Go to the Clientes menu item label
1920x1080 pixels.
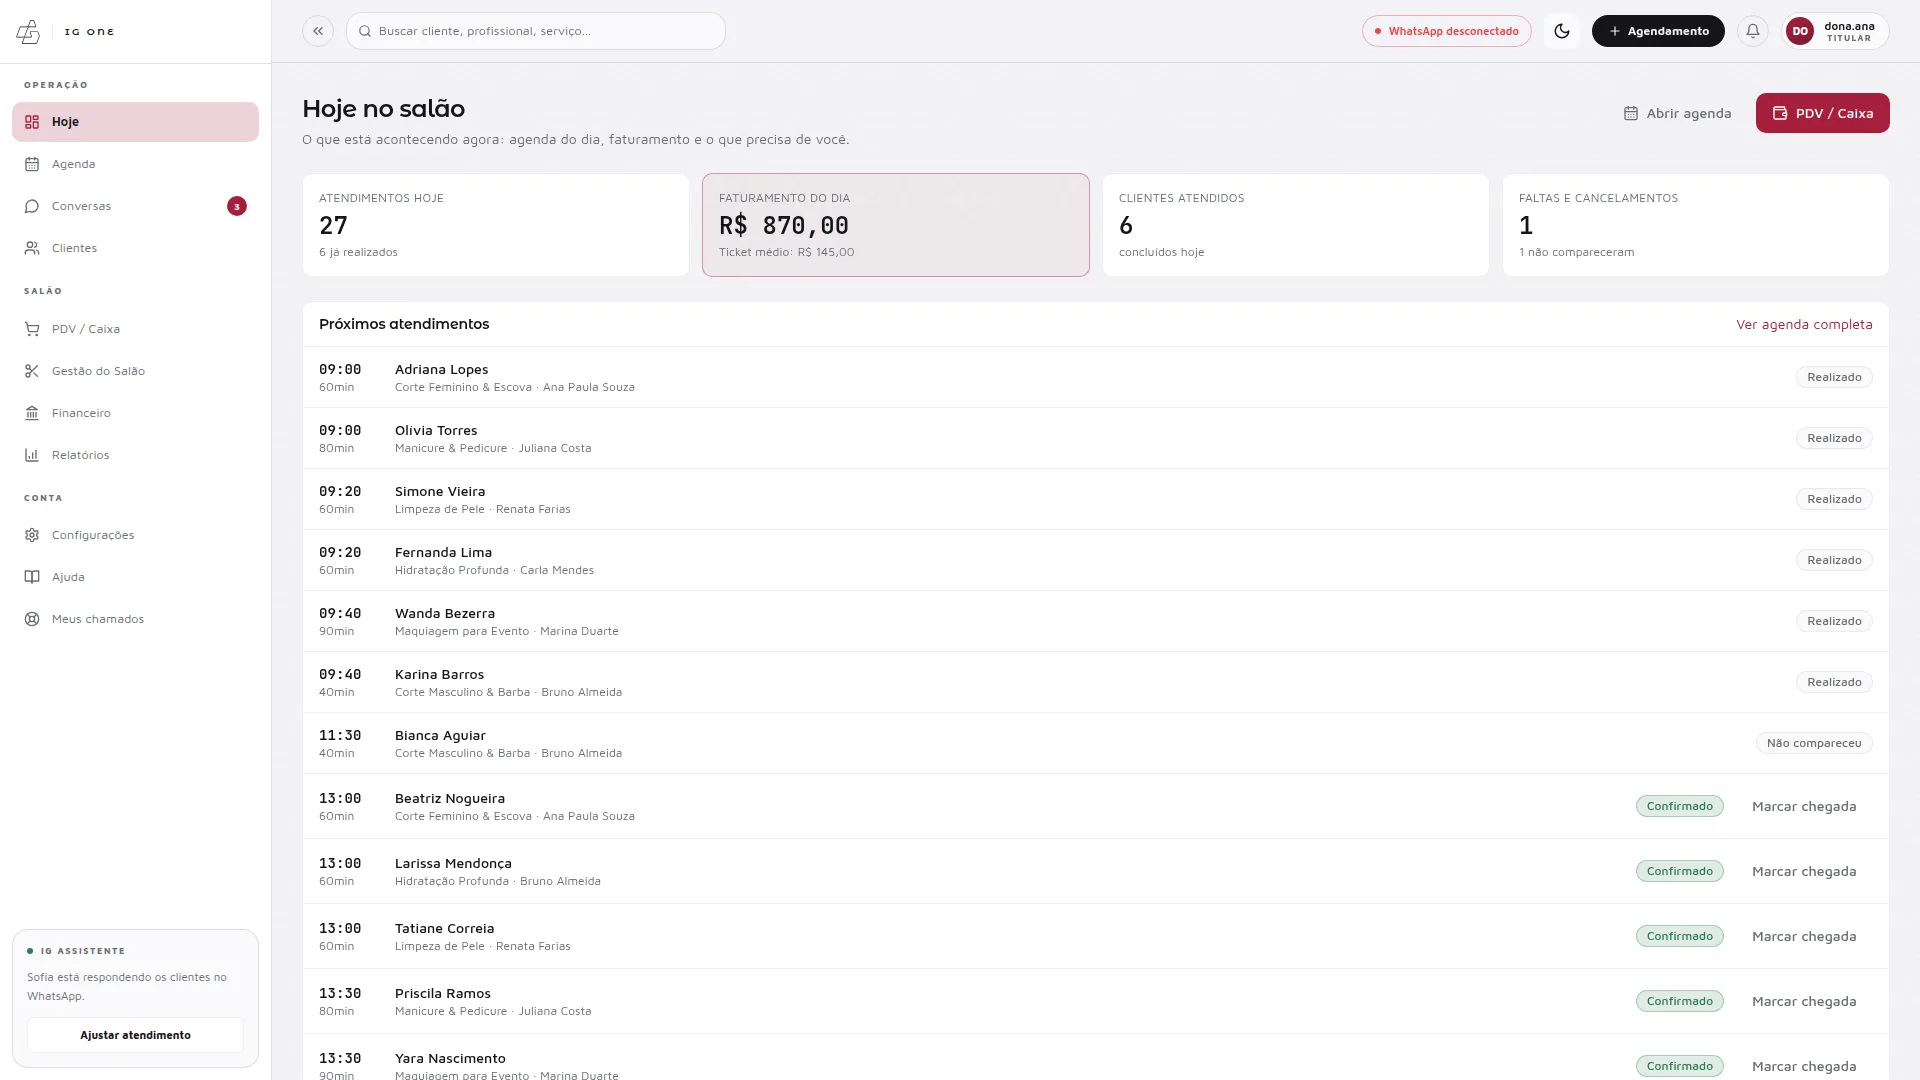pyautogui.click(x=75, y=248)
